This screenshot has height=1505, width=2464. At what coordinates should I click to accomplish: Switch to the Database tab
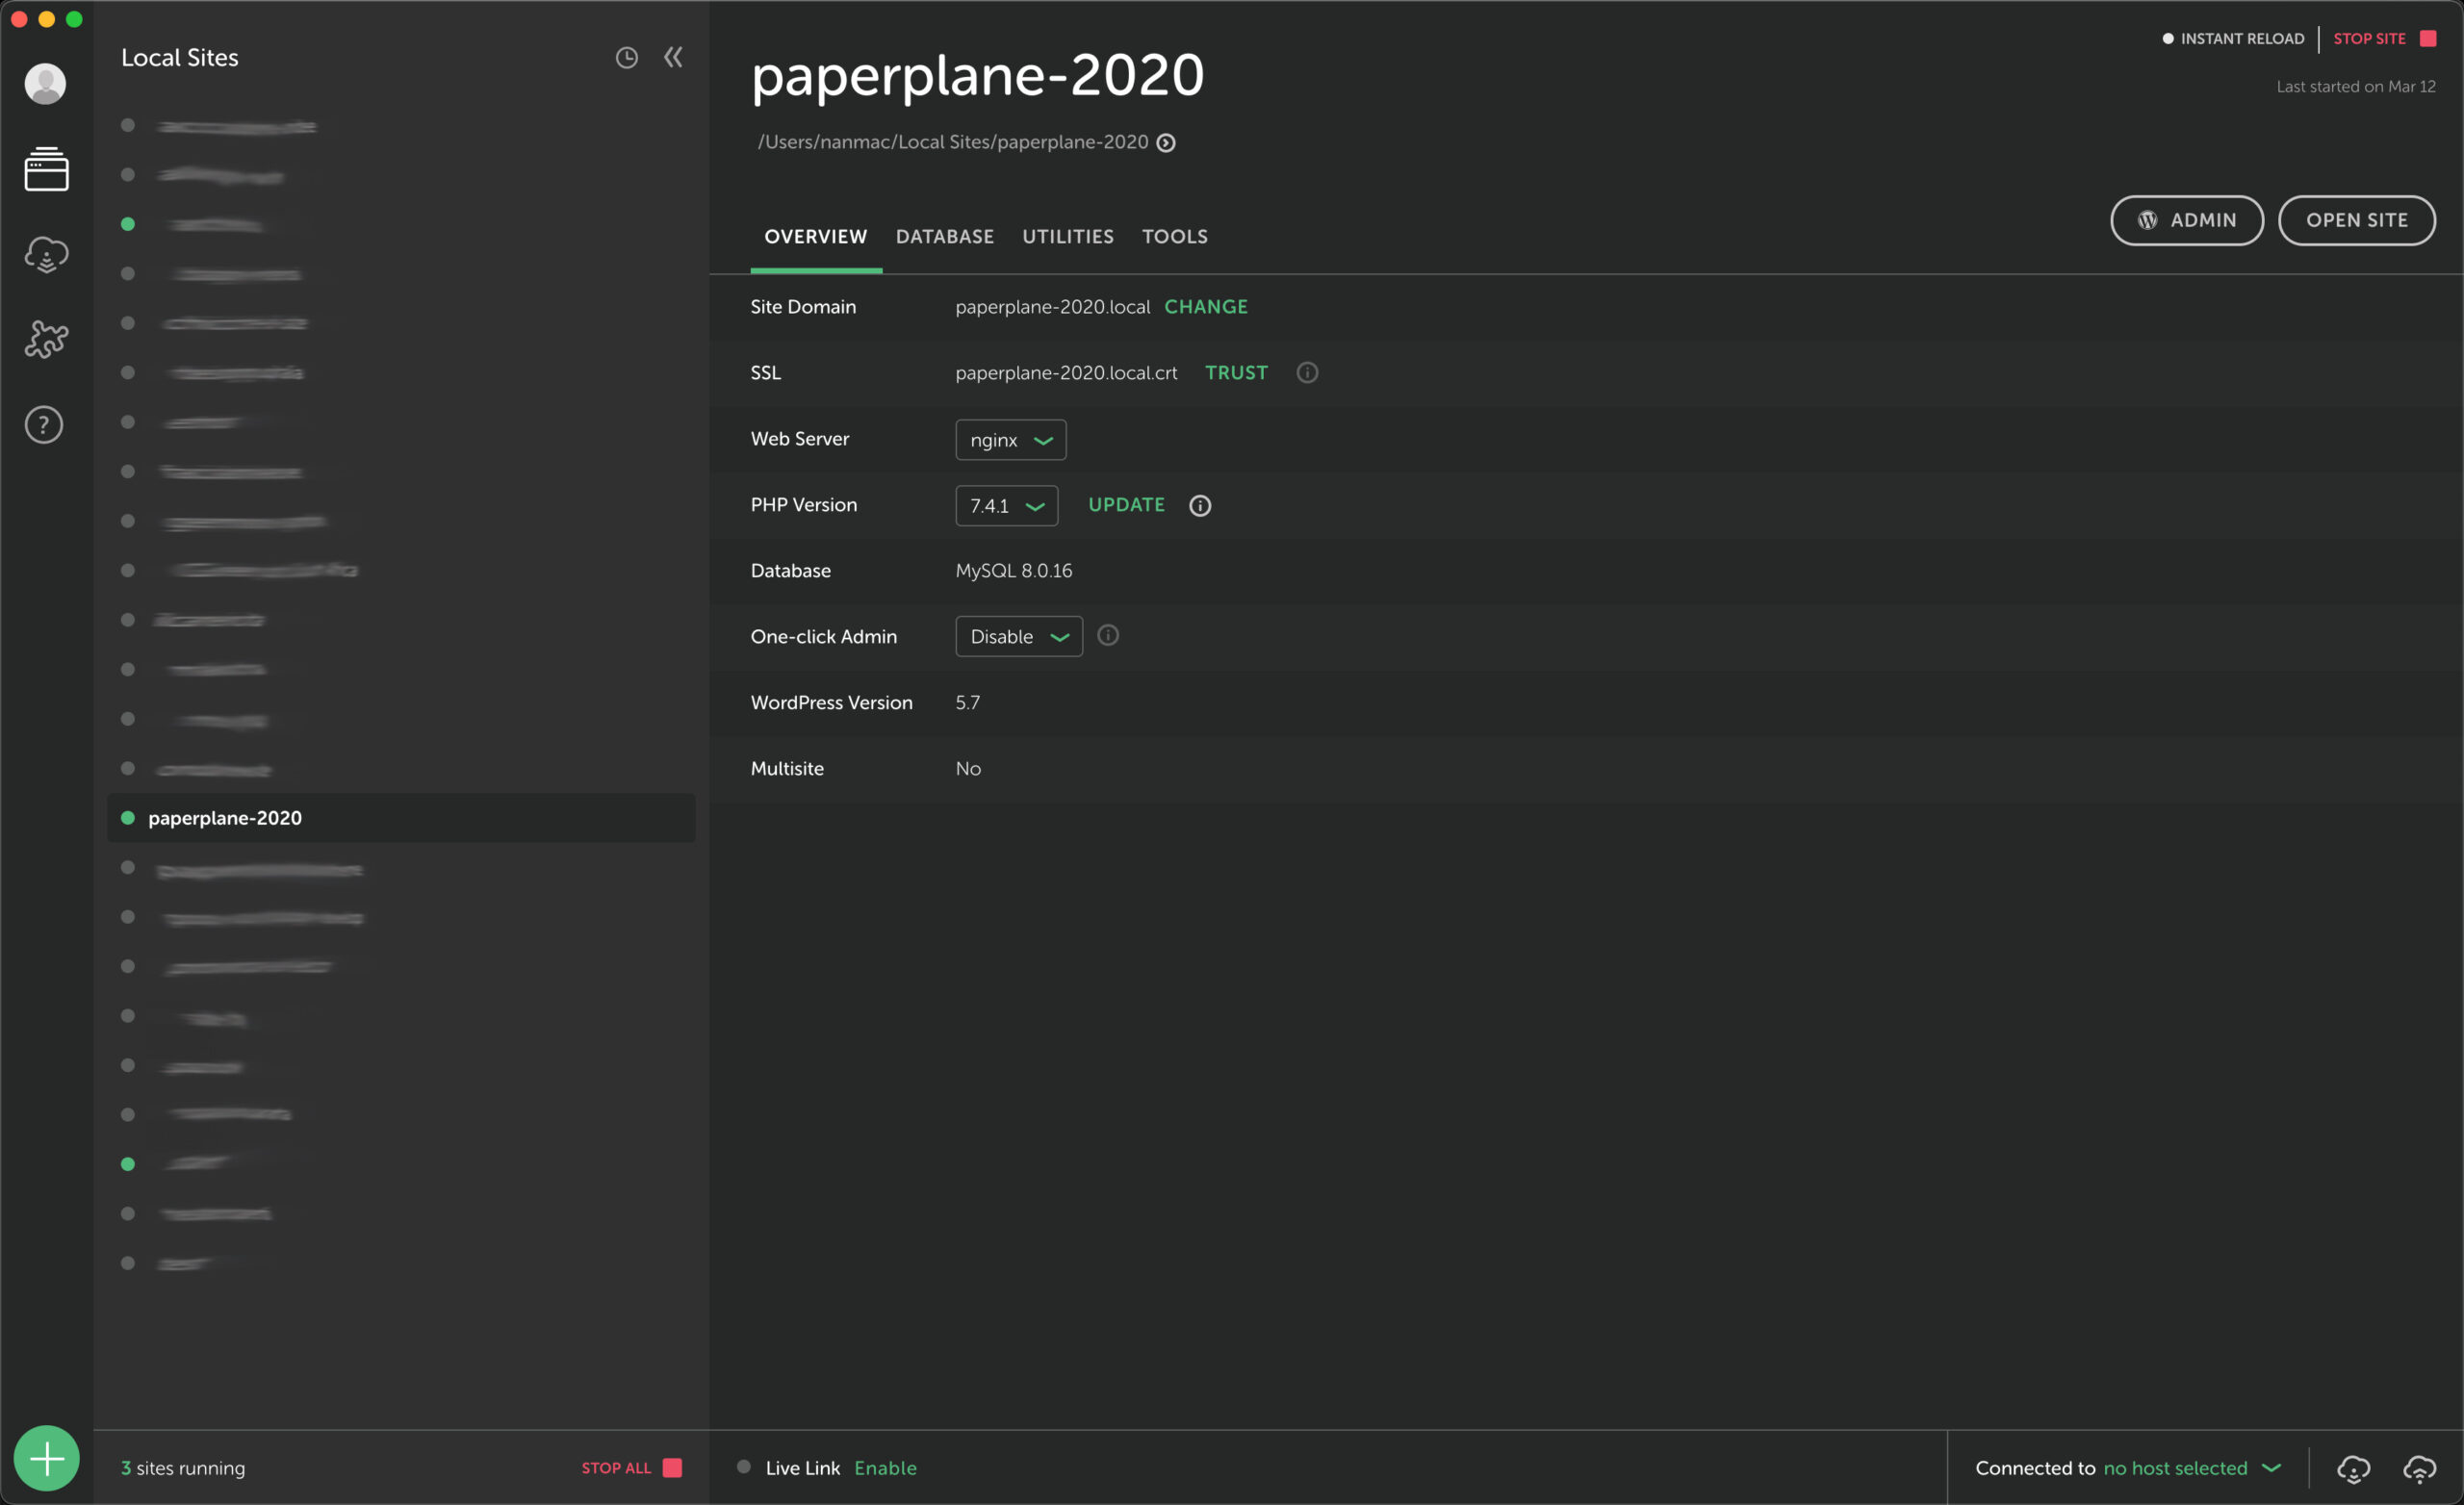pyautogui.click(x=945, y=237)
